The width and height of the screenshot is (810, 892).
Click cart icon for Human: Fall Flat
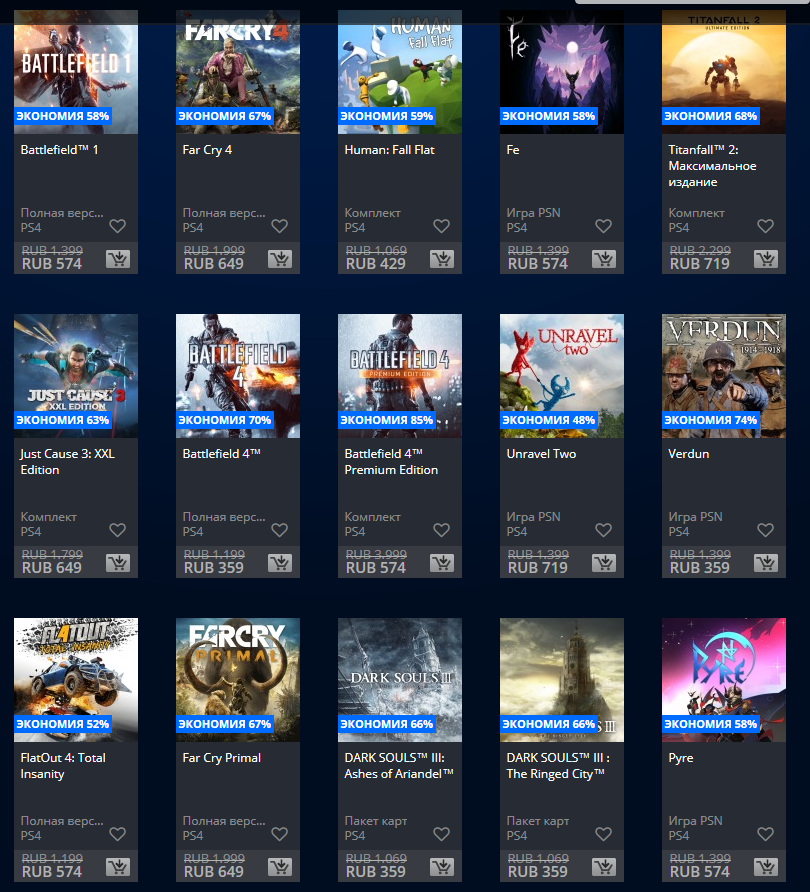coord(442,260)
